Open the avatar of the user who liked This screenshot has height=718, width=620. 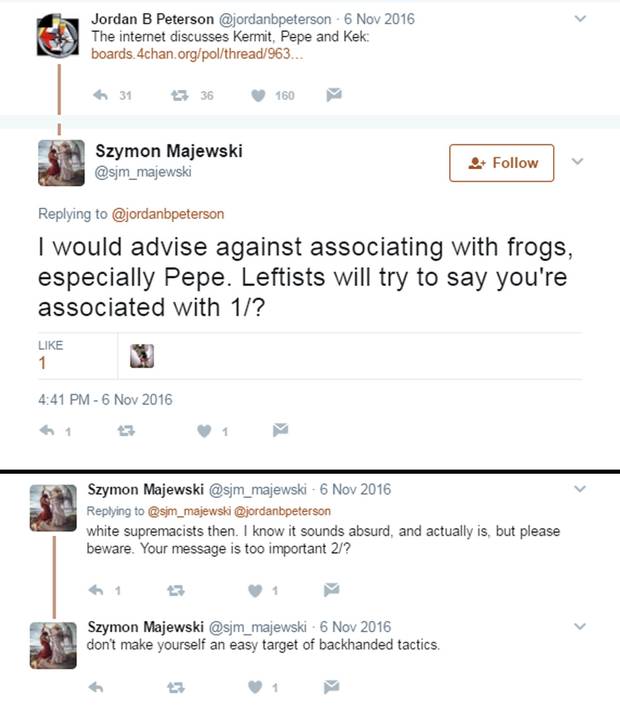coord(142,355)
